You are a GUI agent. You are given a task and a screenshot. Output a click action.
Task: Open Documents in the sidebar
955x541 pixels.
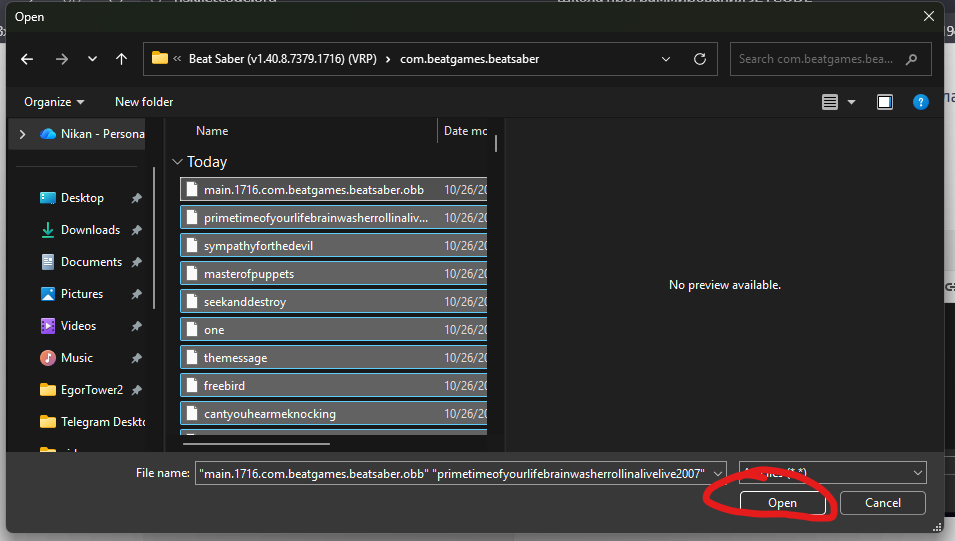pos(91,262)
